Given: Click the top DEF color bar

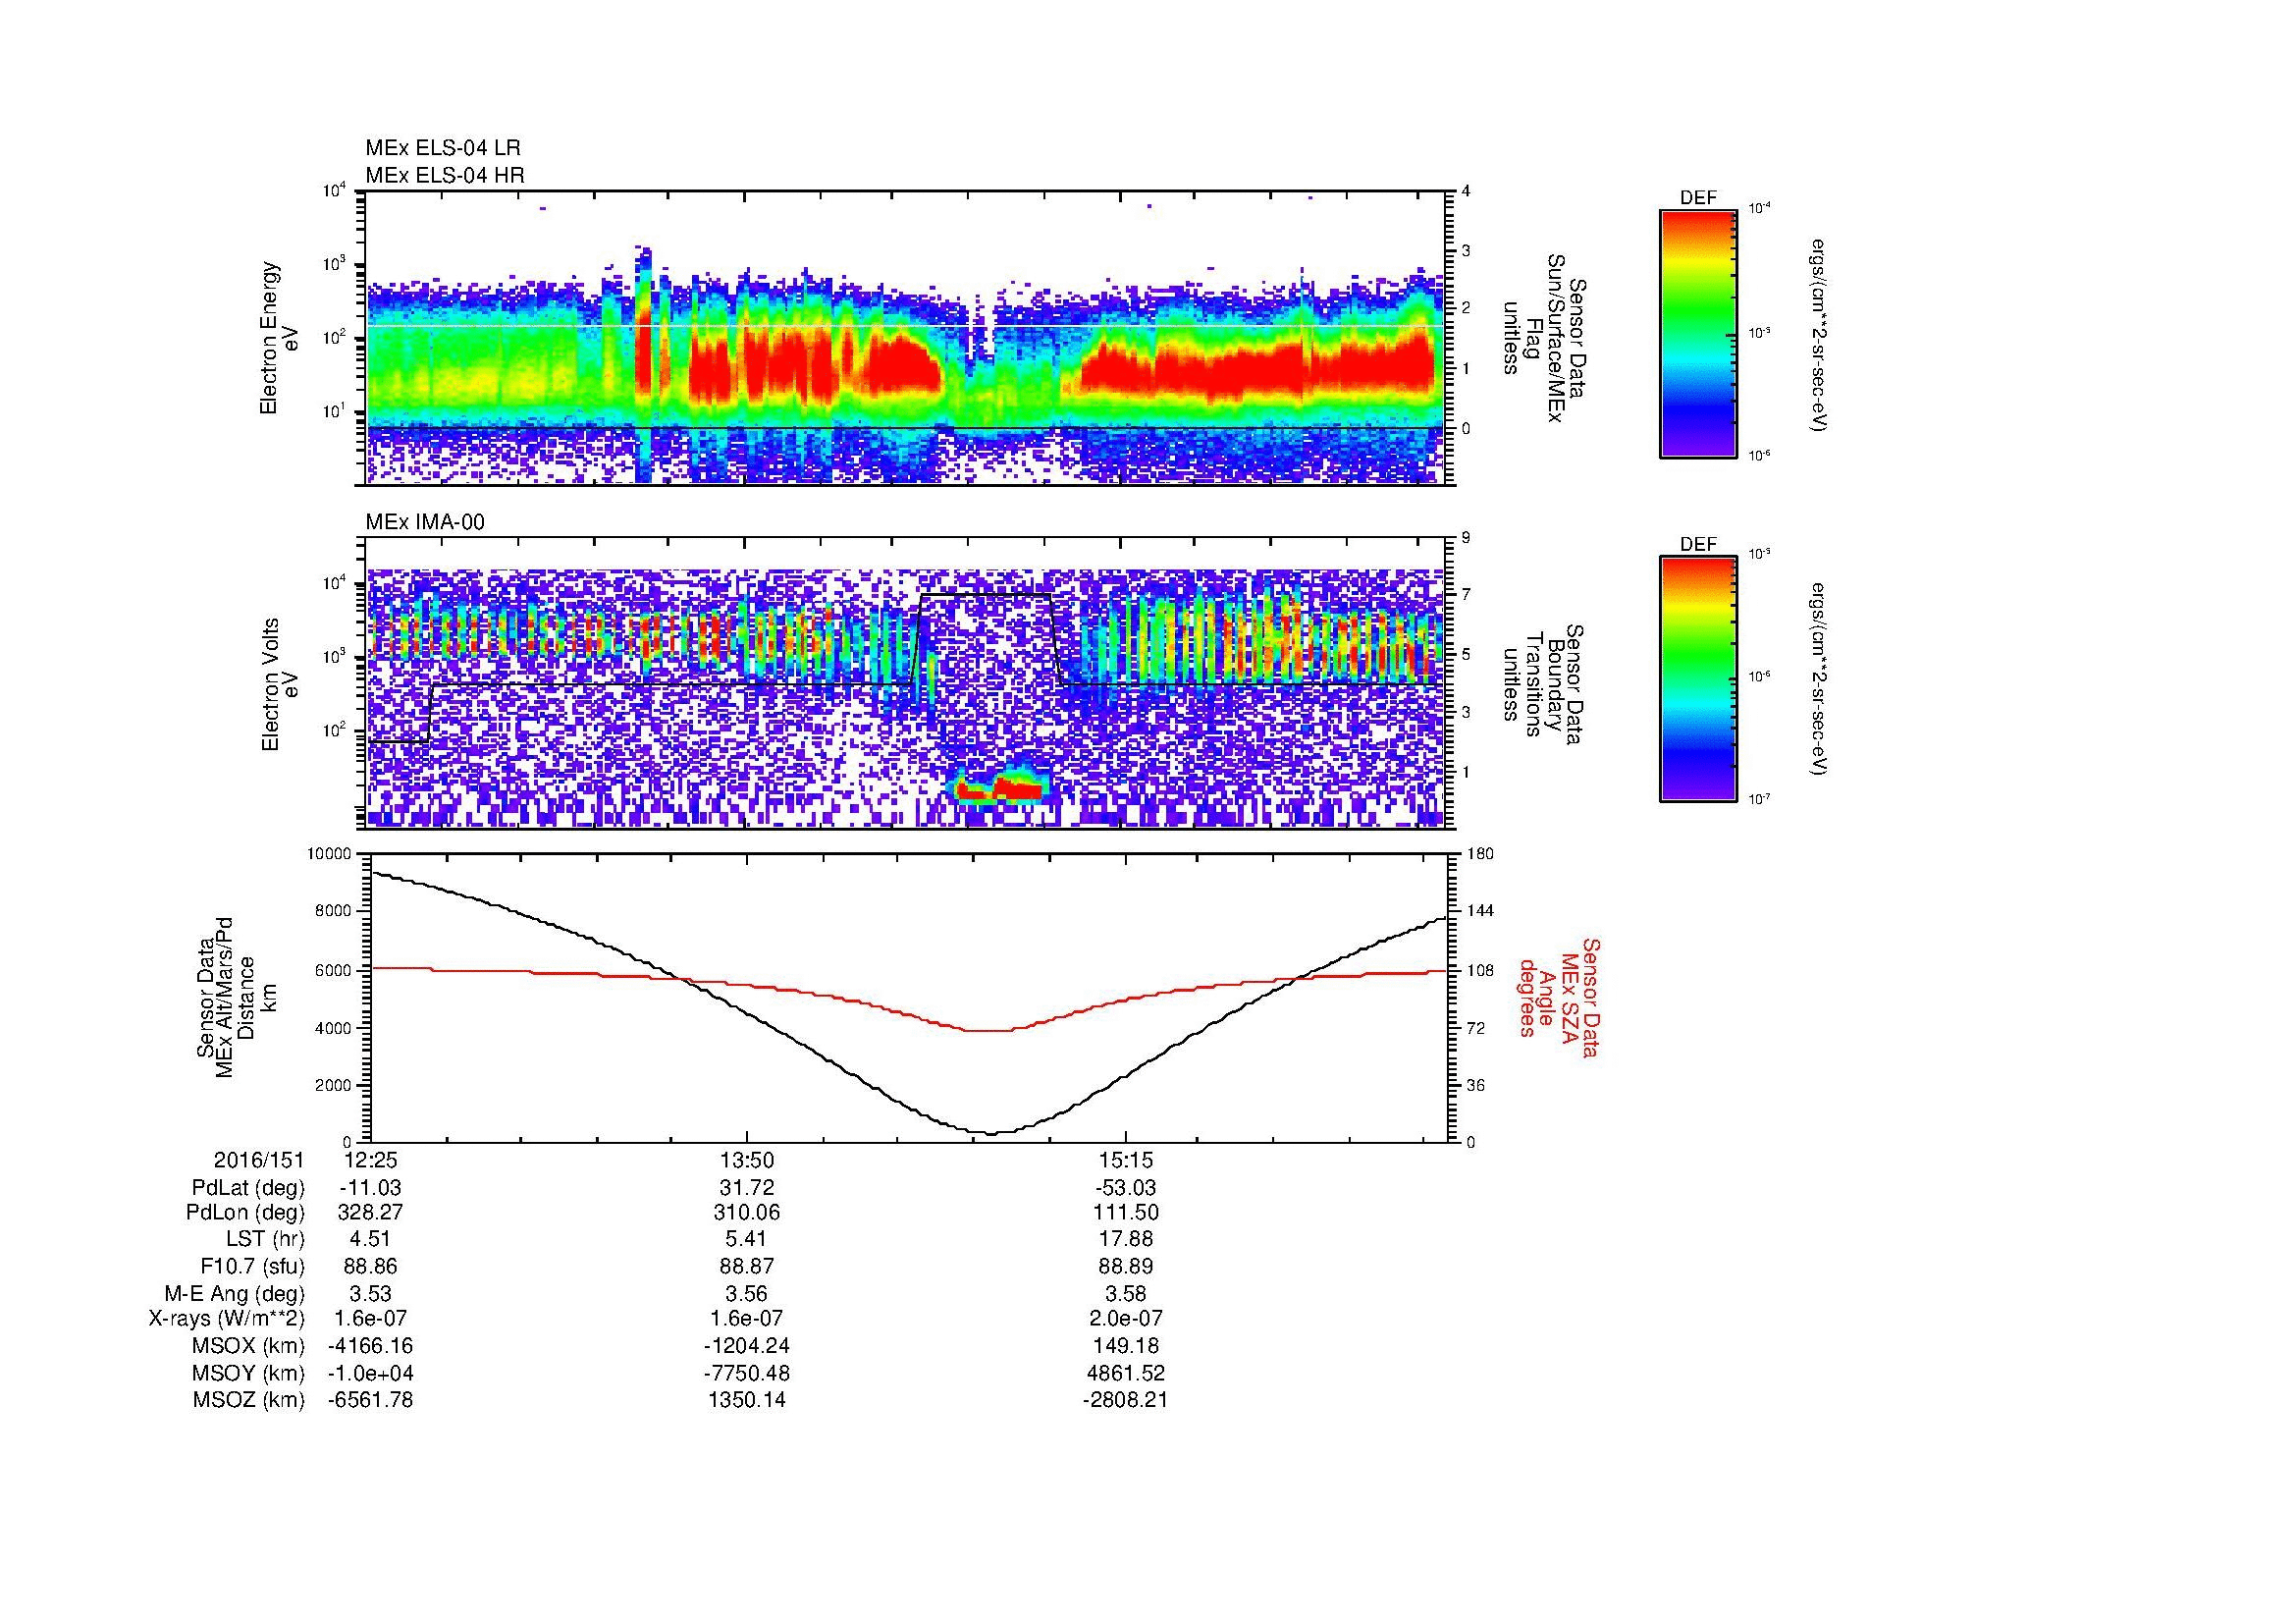Looking at the screenshot, I should 1697,333.
